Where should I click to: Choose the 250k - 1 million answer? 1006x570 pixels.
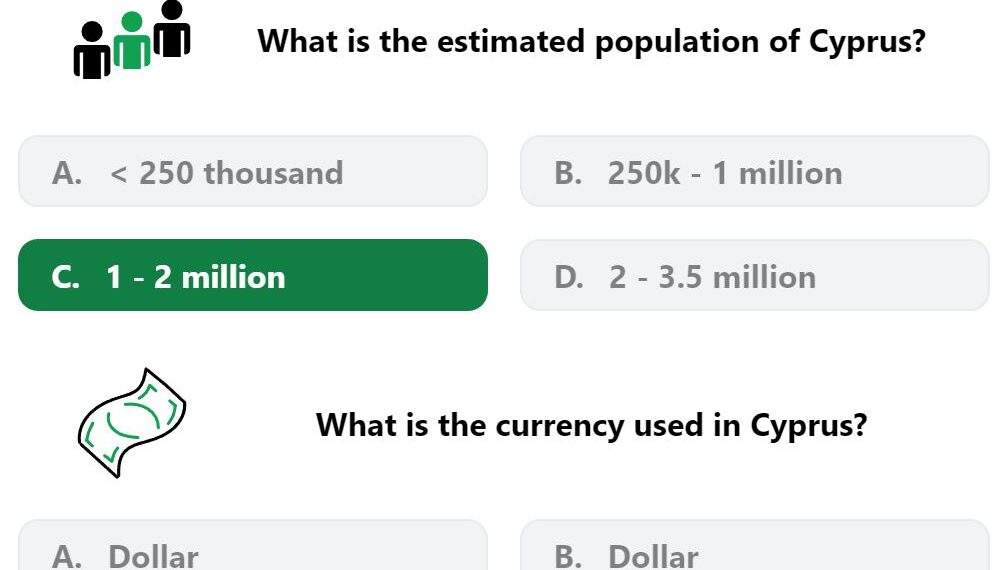[754, 172]
